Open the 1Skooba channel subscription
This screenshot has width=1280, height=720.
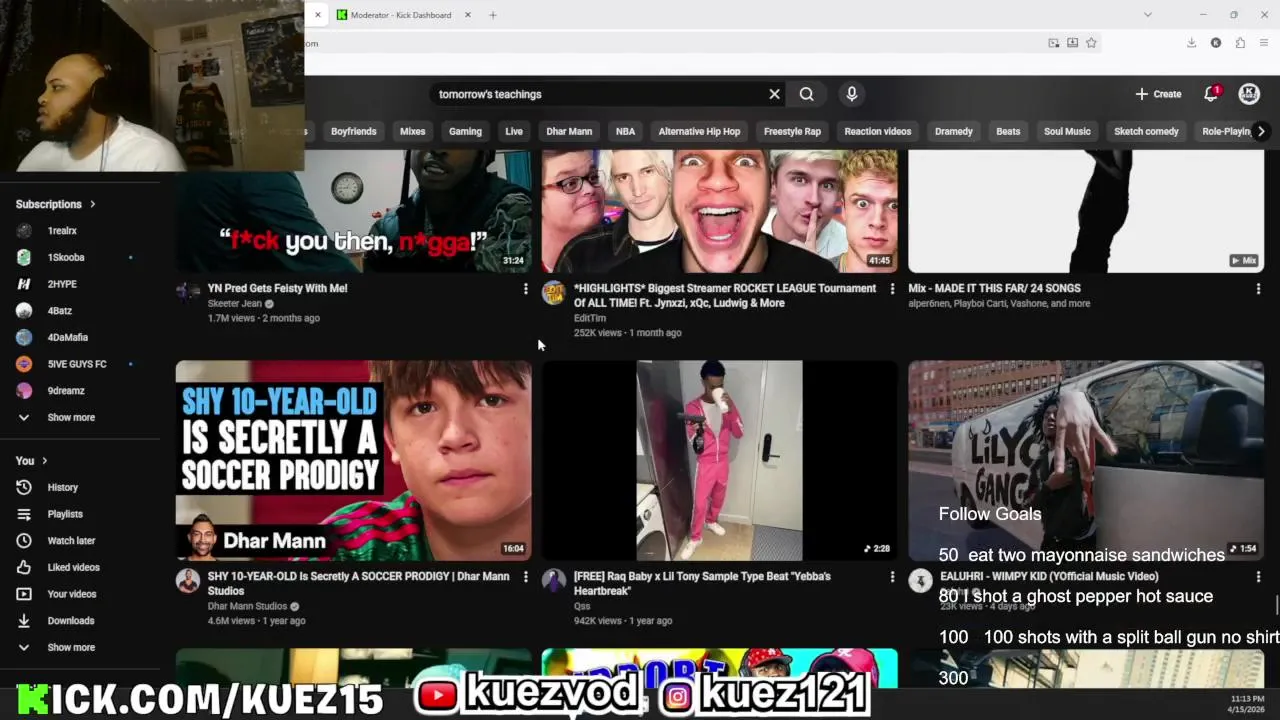click(x=80, y=257)
